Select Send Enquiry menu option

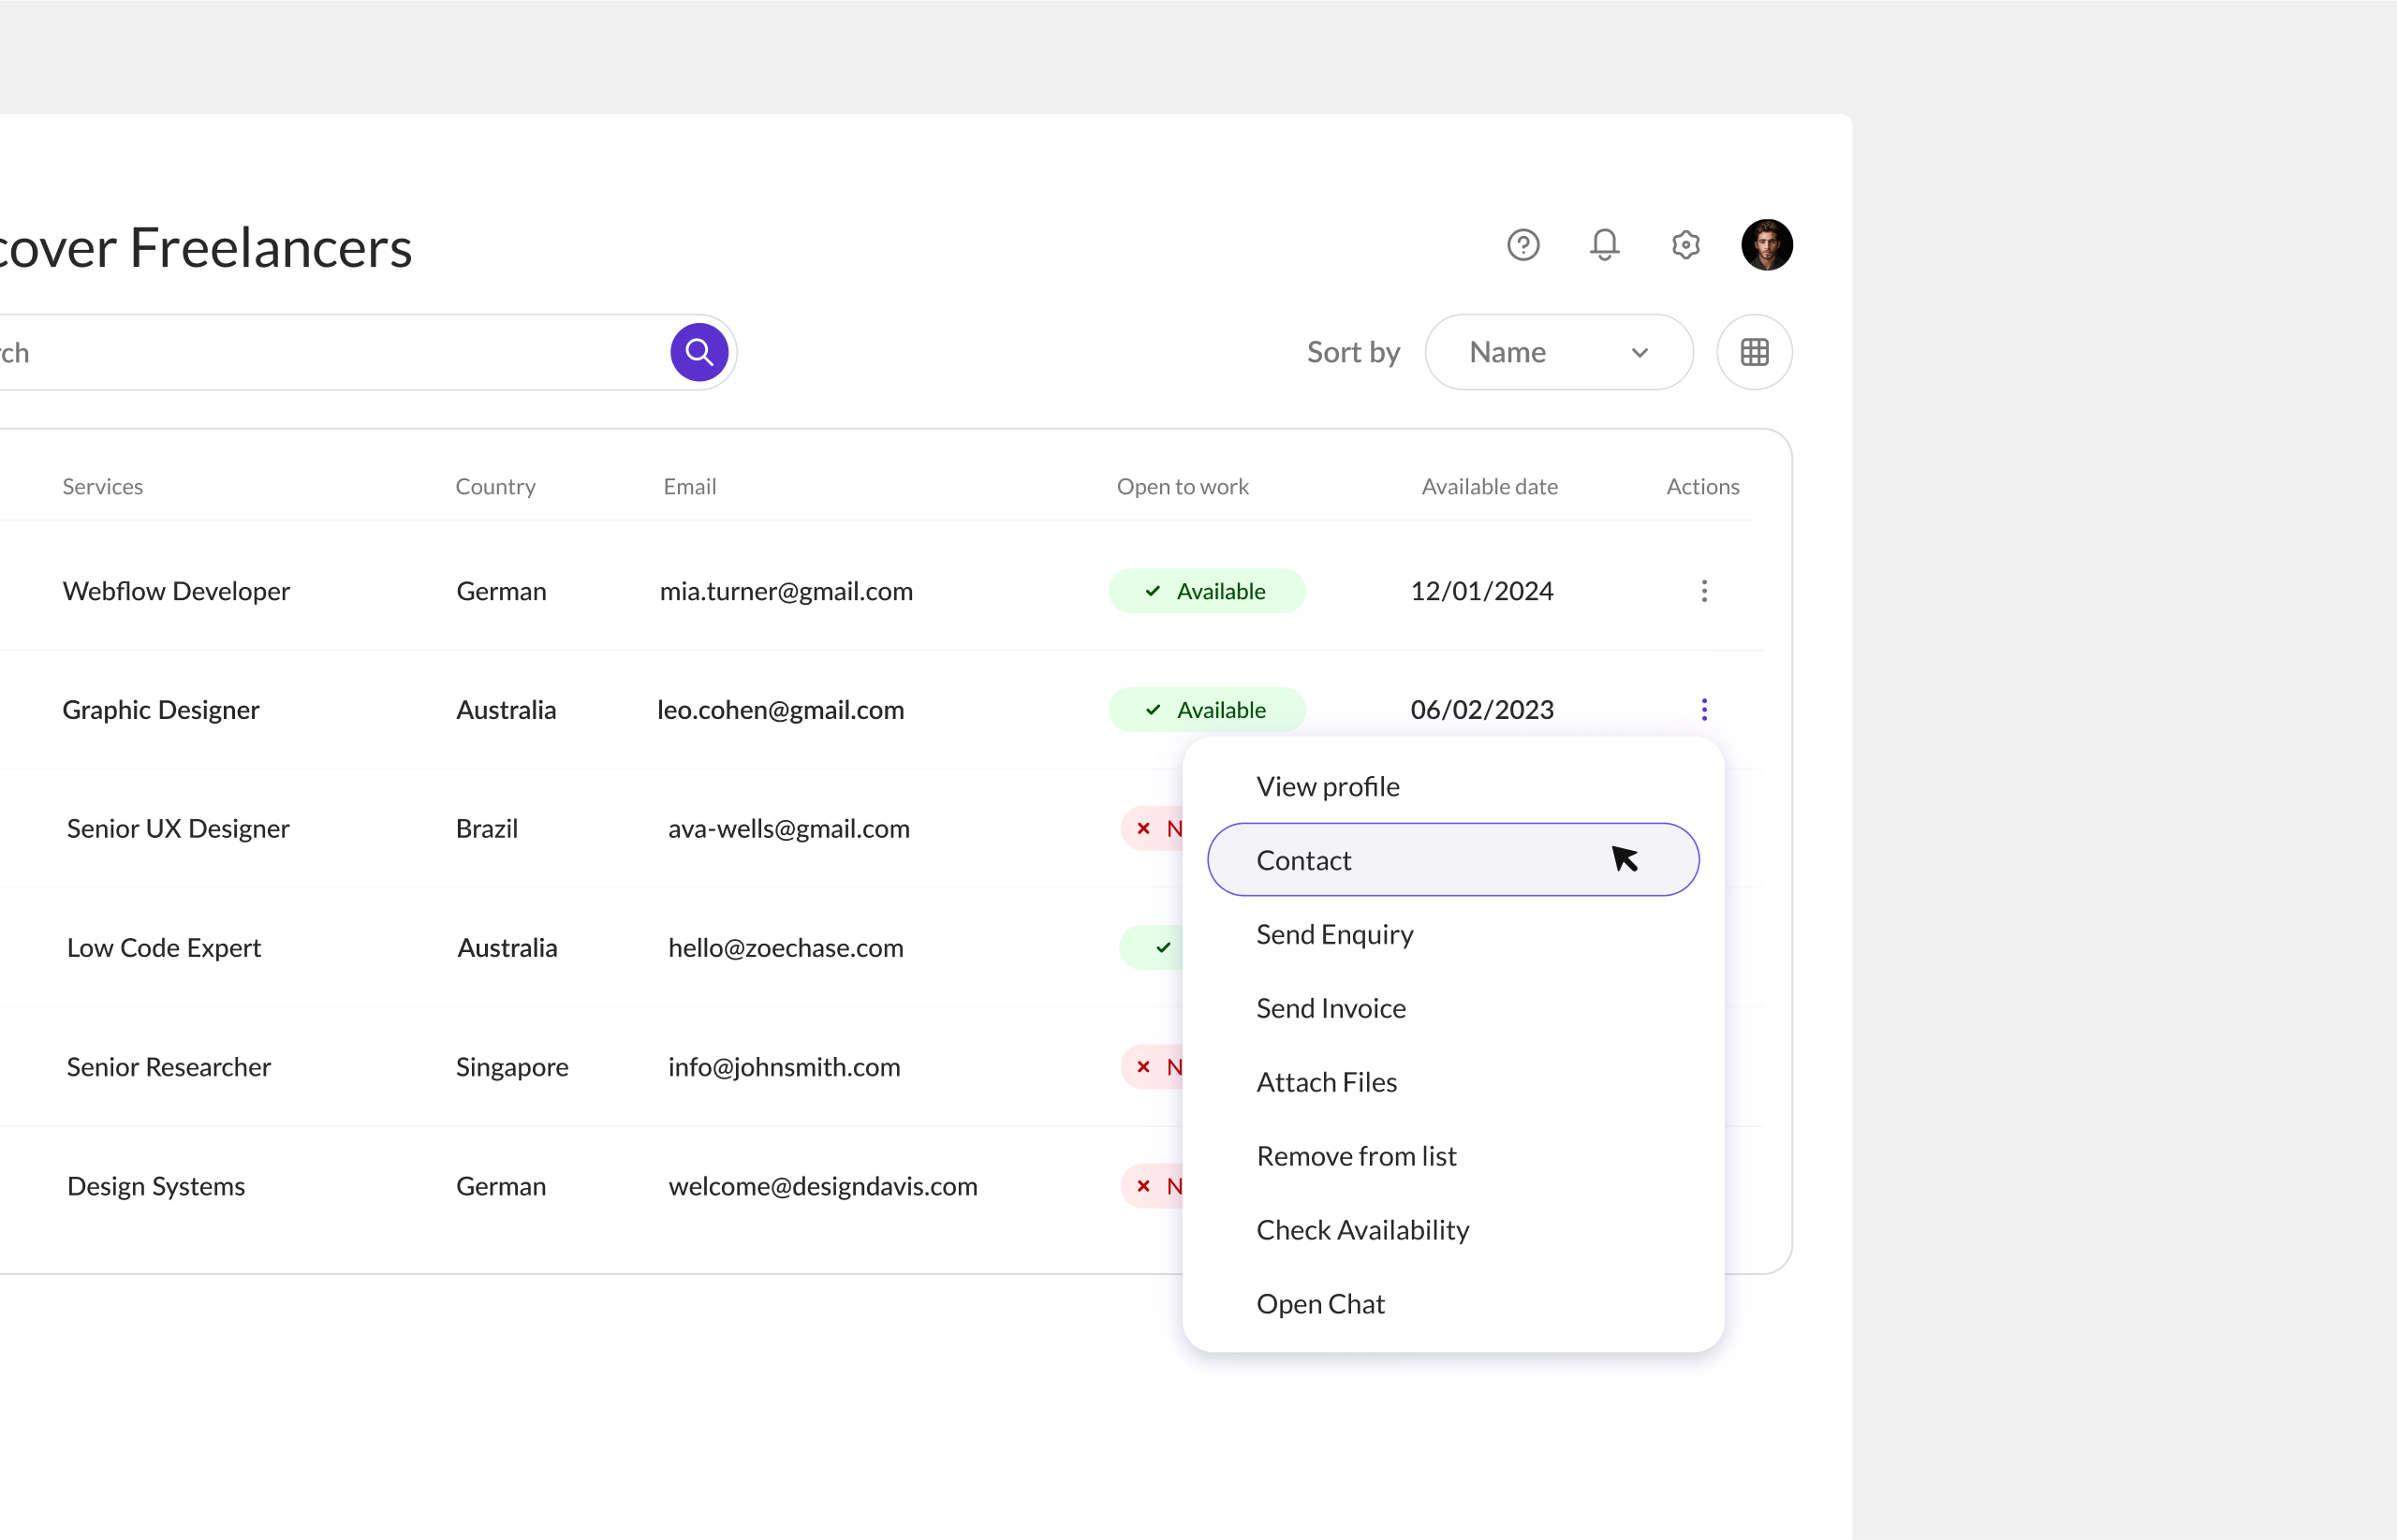[x=1335, y=935]
